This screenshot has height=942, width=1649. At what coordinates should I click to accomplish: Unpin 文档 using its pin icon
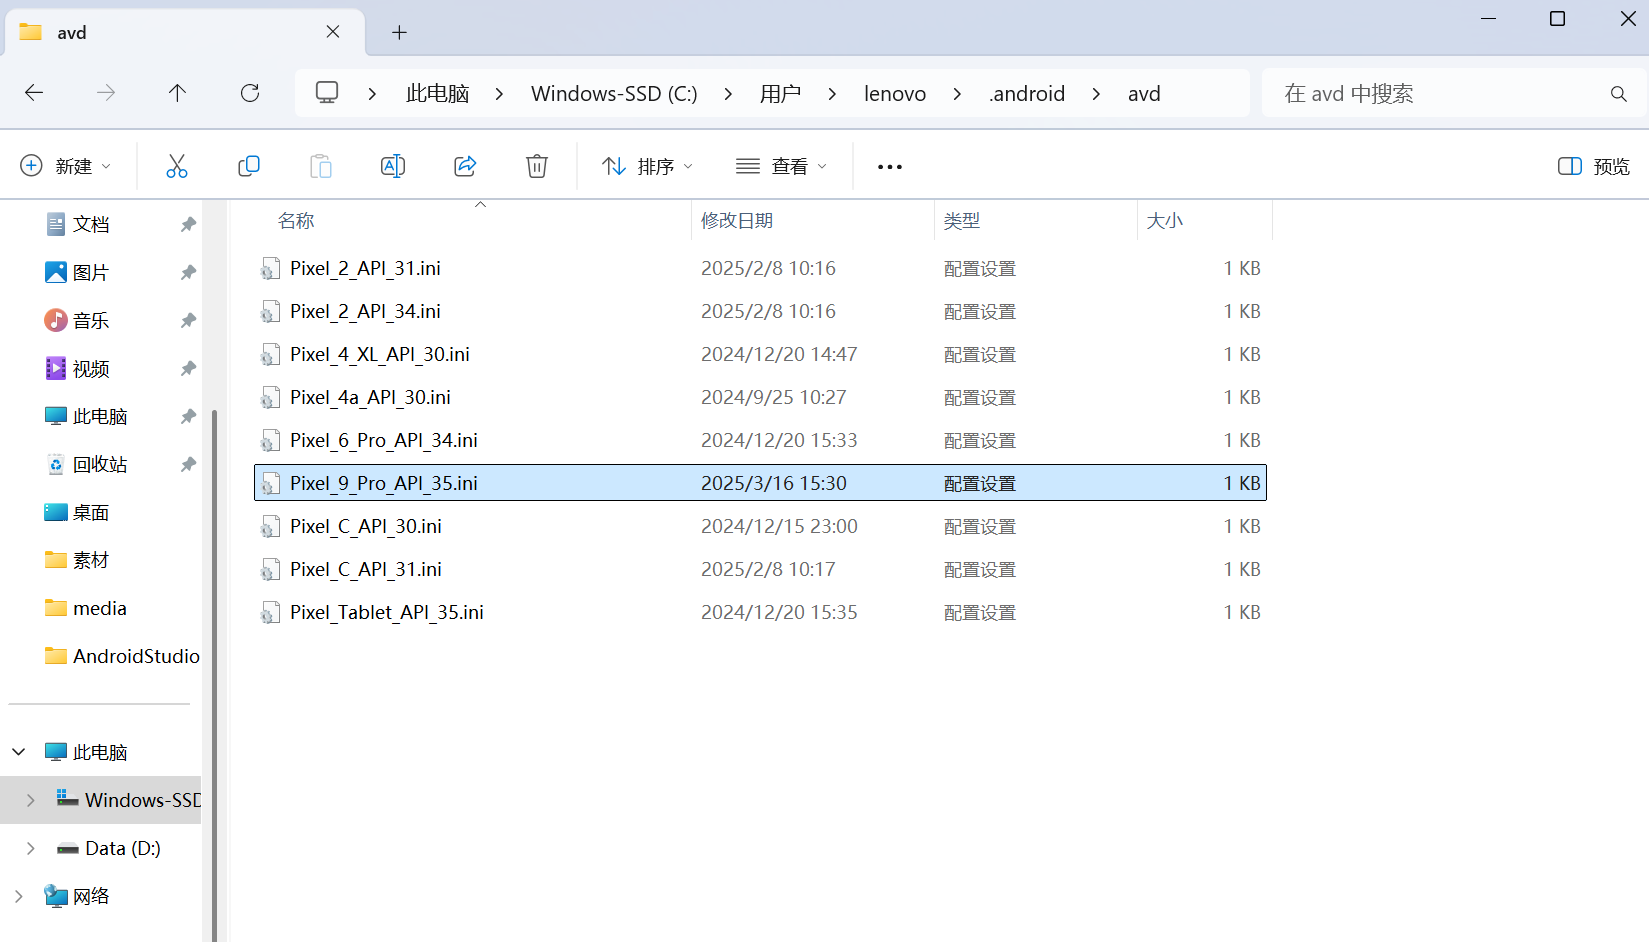[x=188, y=224]
